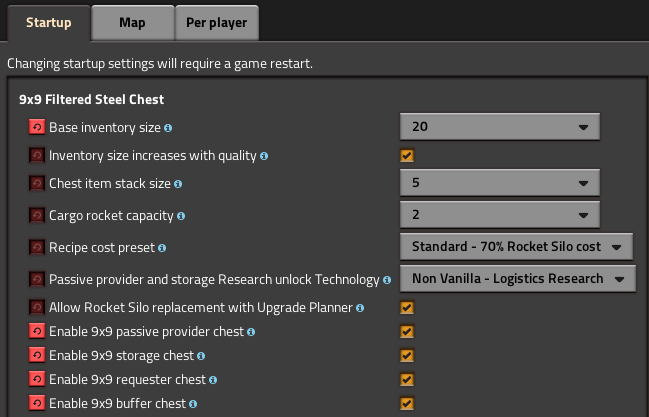Uncheck Enable 9x9 buffer chest
This screenshot has height=417, width=649.
coord(407,403)
